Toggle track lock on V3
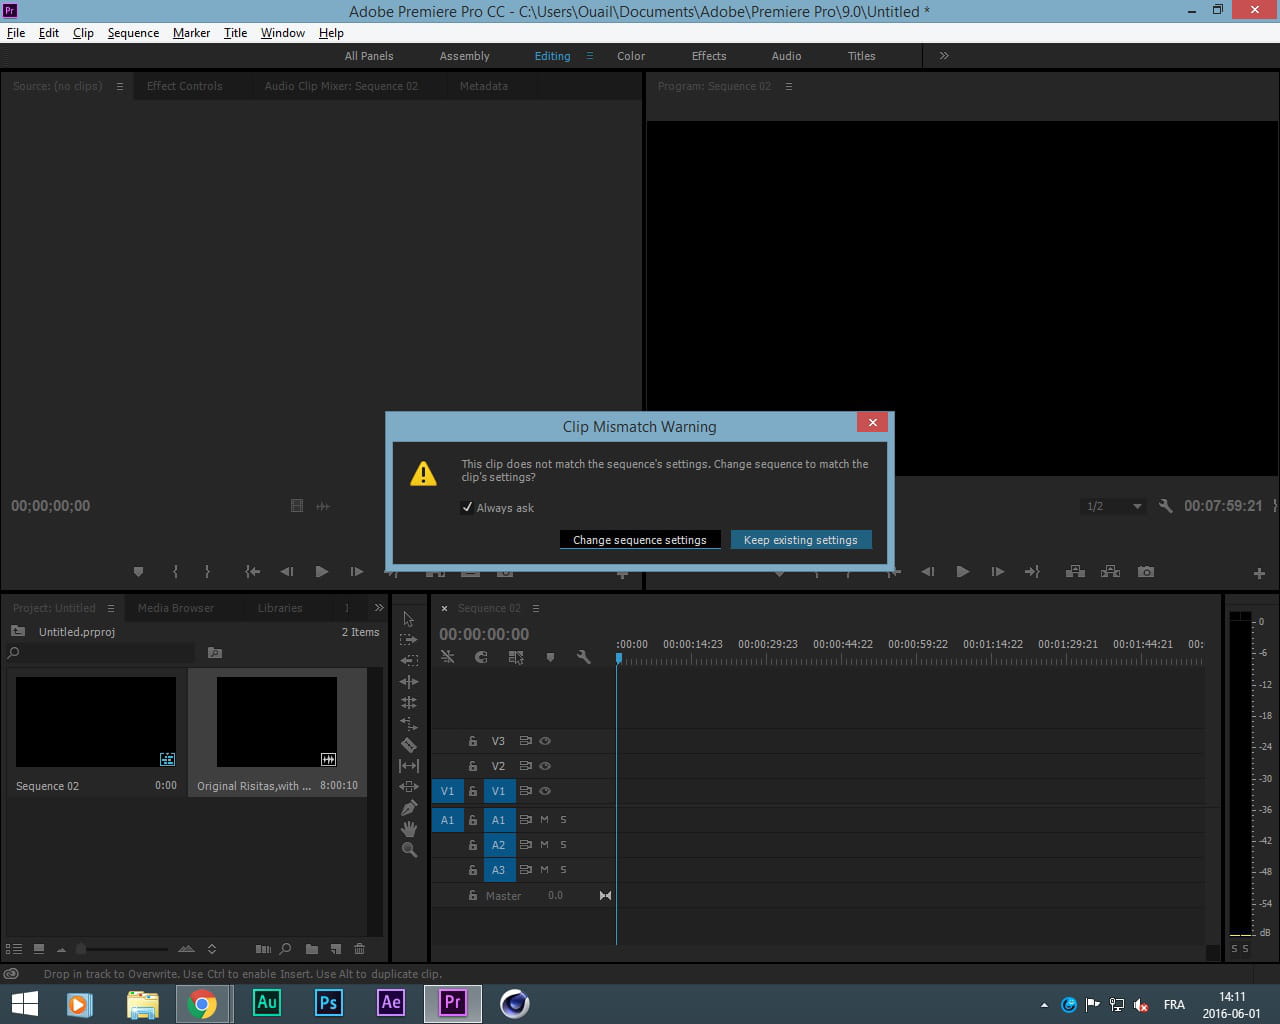Image resolution: width=1280 pixels, height=1024 pixels. 473,741
